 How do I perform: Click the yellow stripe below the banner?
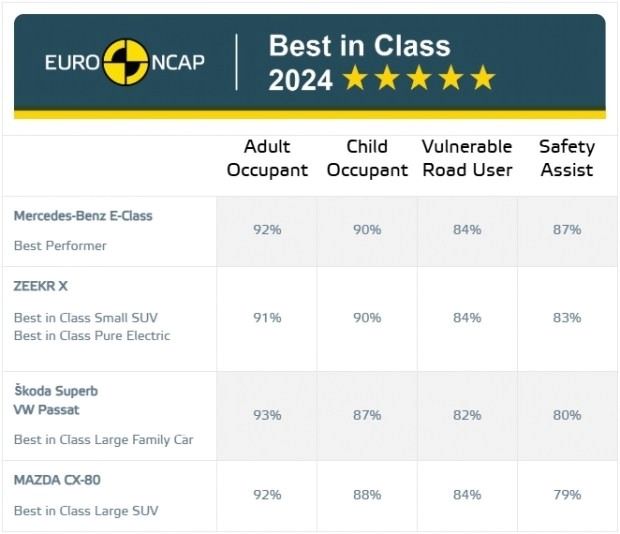coord(310,115)
